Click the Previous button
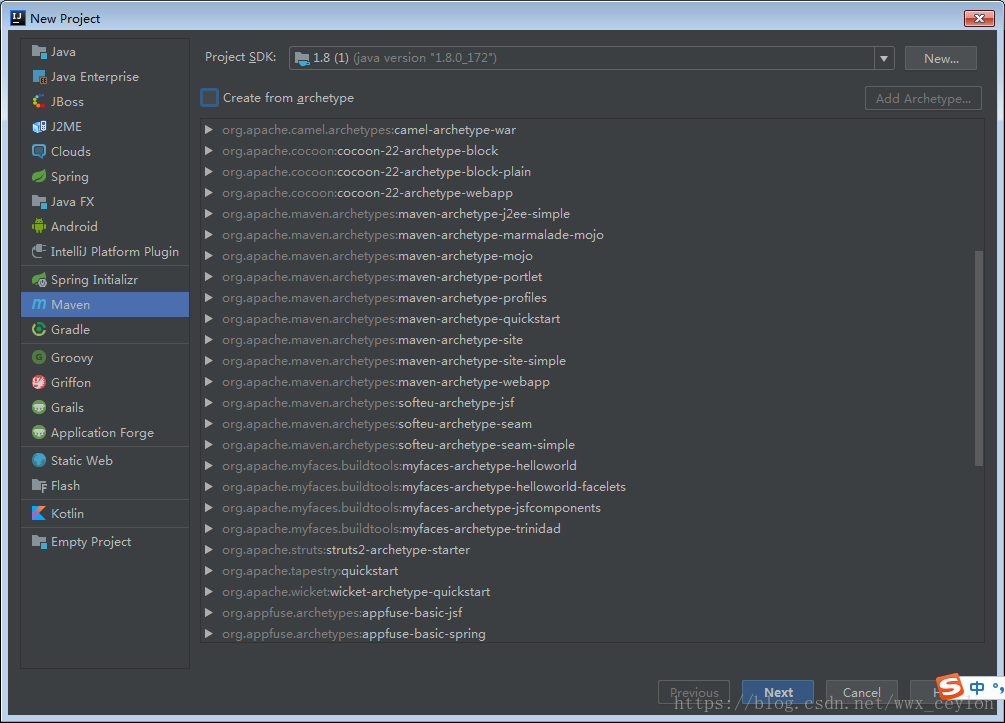This screenshot has width=1005, height=723. click(x=694, y=692)
